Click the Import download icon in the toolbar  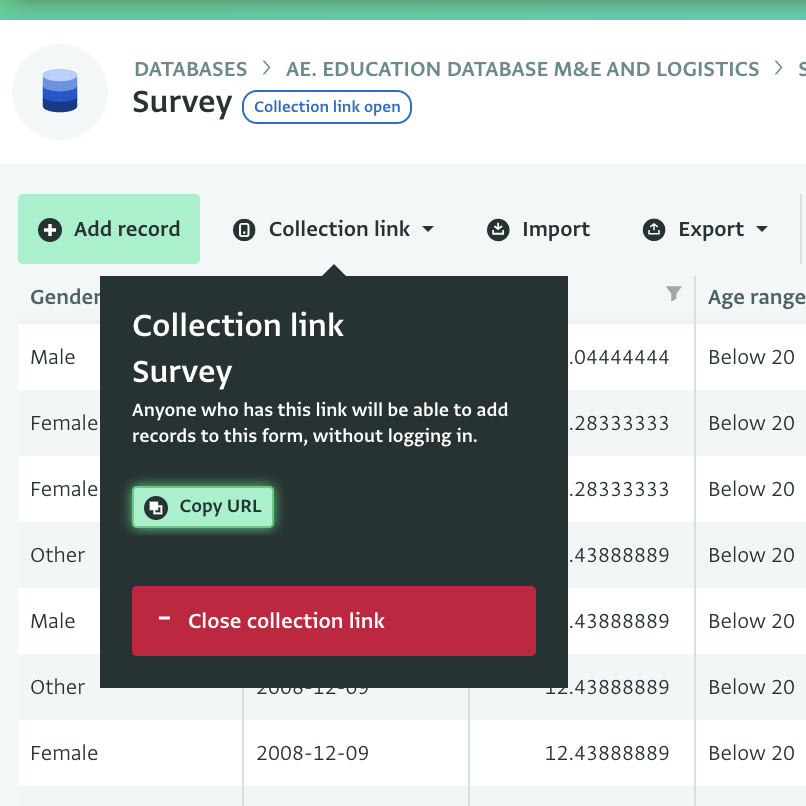499,229
